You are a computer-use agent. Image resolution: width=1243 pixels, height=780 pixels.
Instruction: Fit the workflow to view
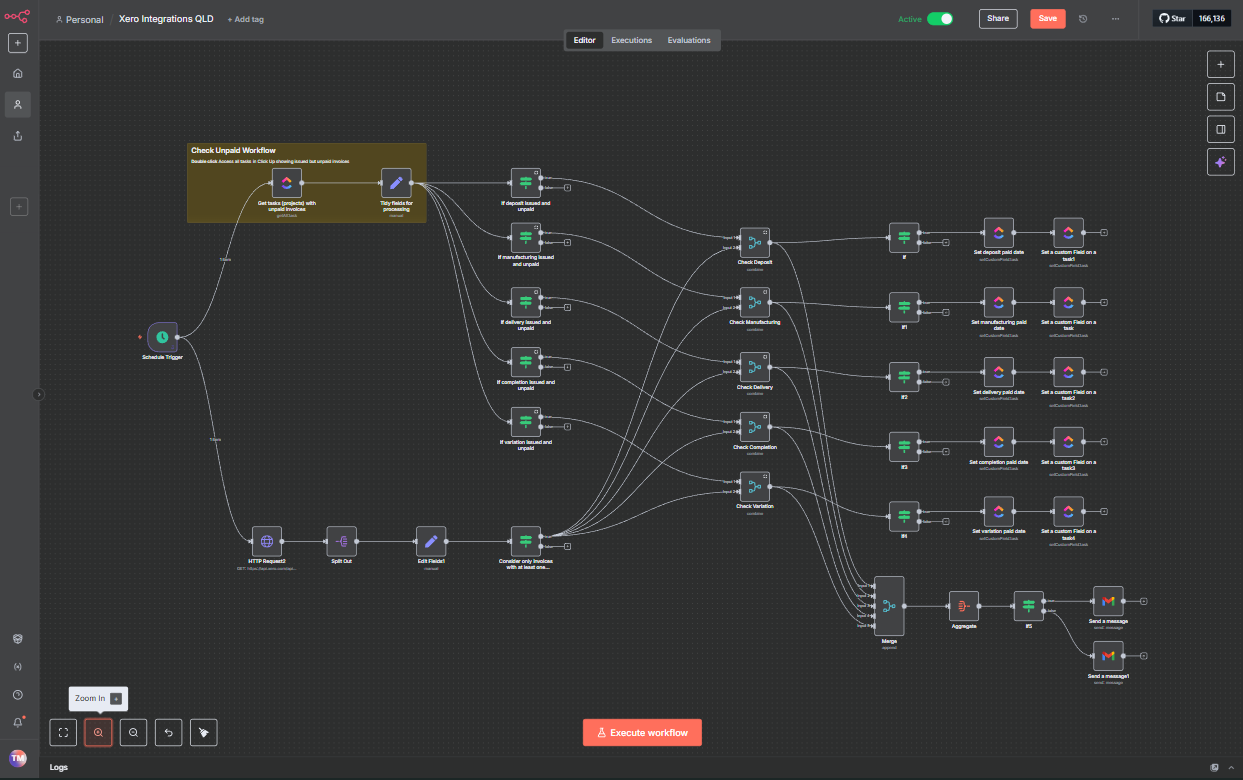click(x=63, y=732)
